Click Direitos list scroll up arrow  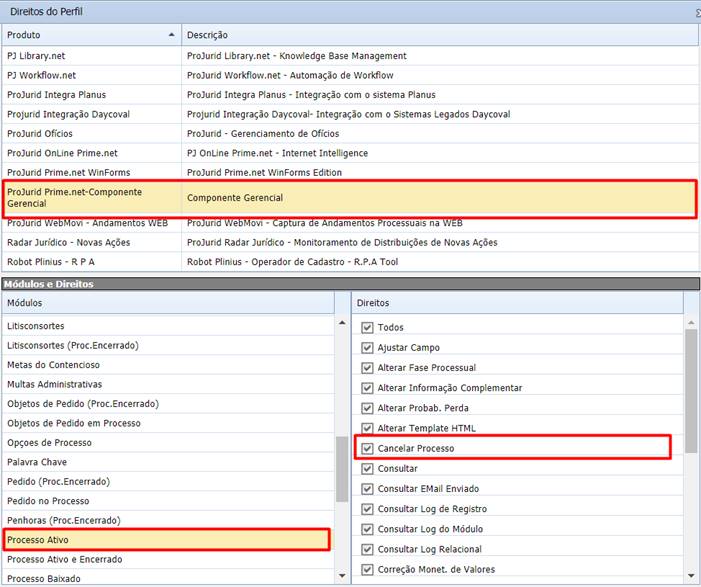pos(691,322)
